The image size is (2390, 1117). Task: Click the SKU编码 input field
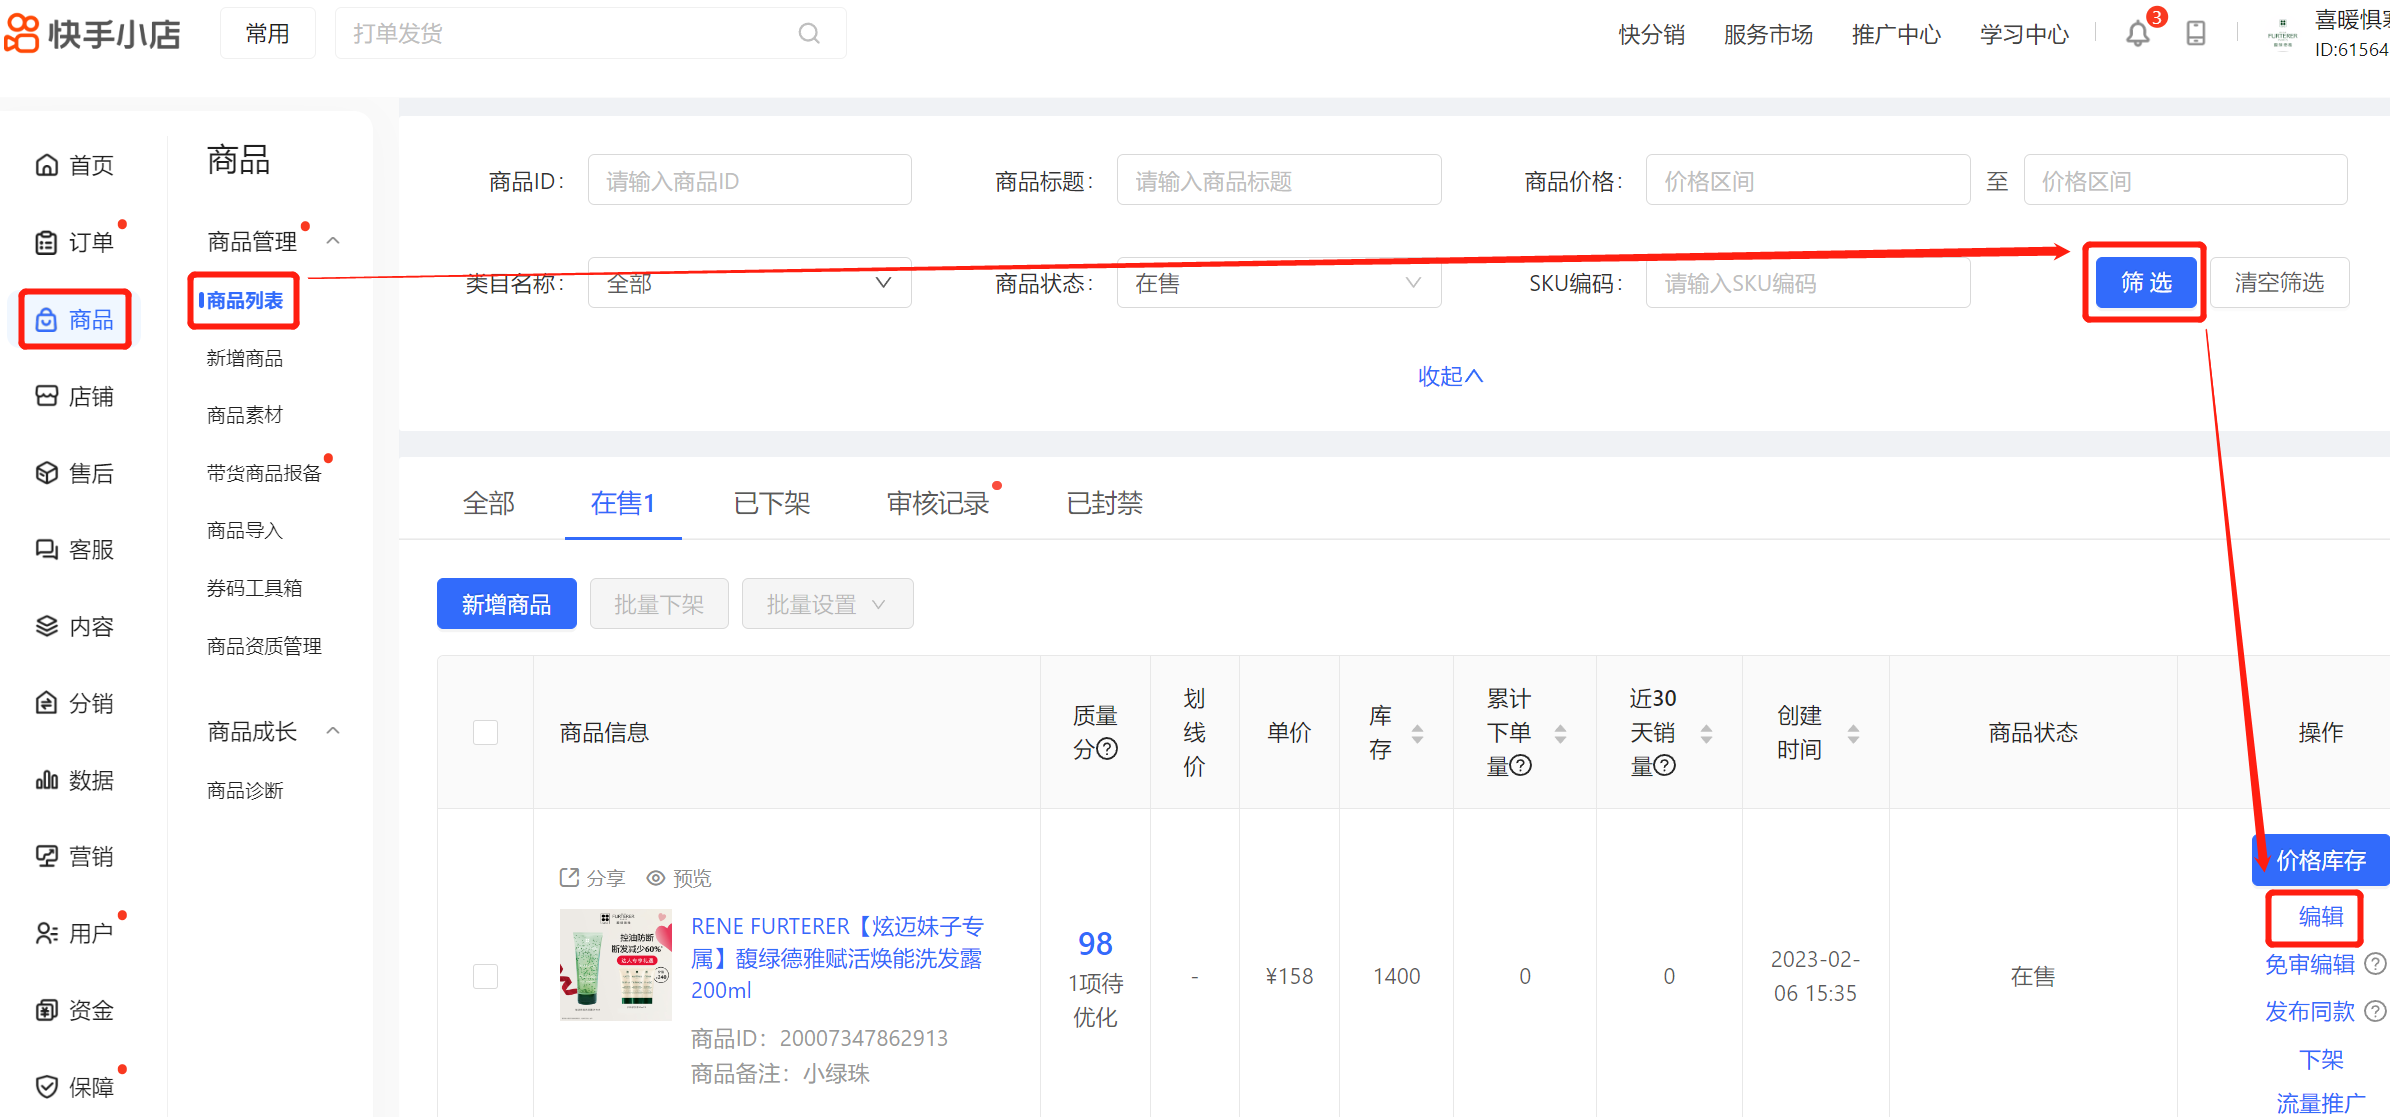click(x=1808, y=283)
